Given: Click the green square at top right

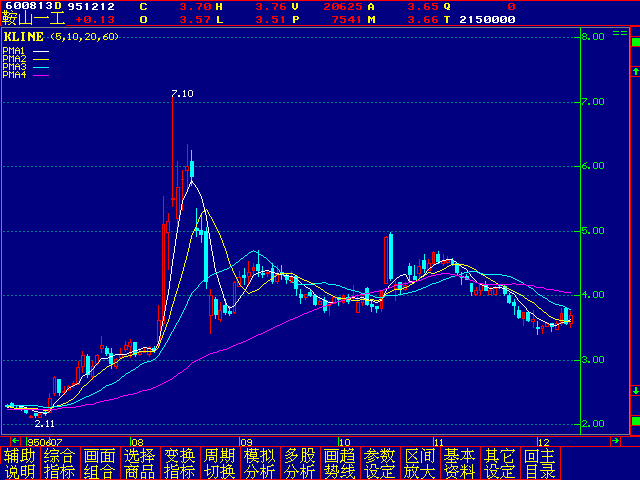Looking at the screenshot, I should pyautogui.click(x=634, y=41).
